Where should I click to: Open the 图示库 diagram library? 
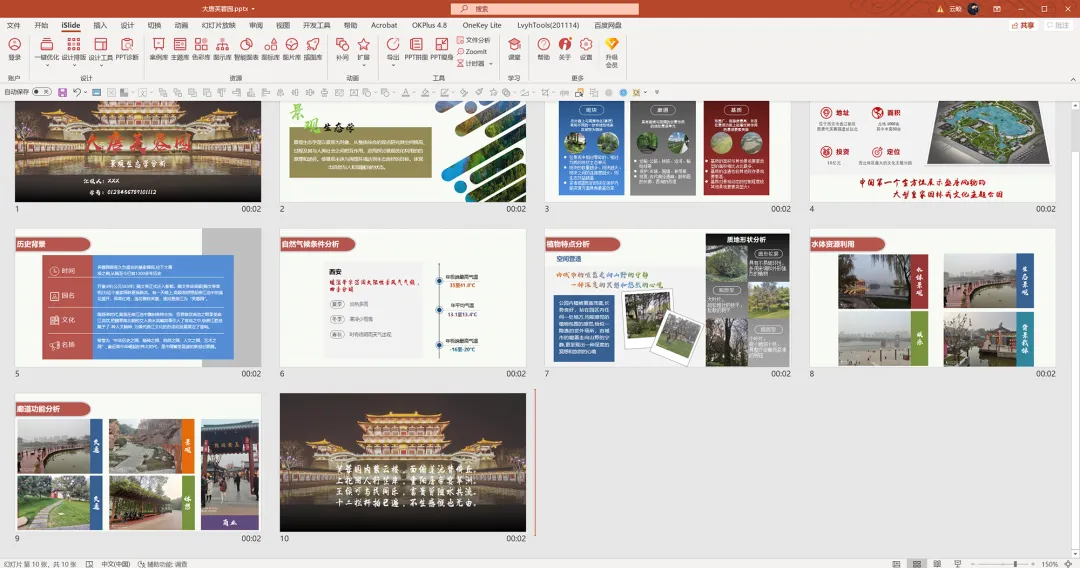point(222,49)
